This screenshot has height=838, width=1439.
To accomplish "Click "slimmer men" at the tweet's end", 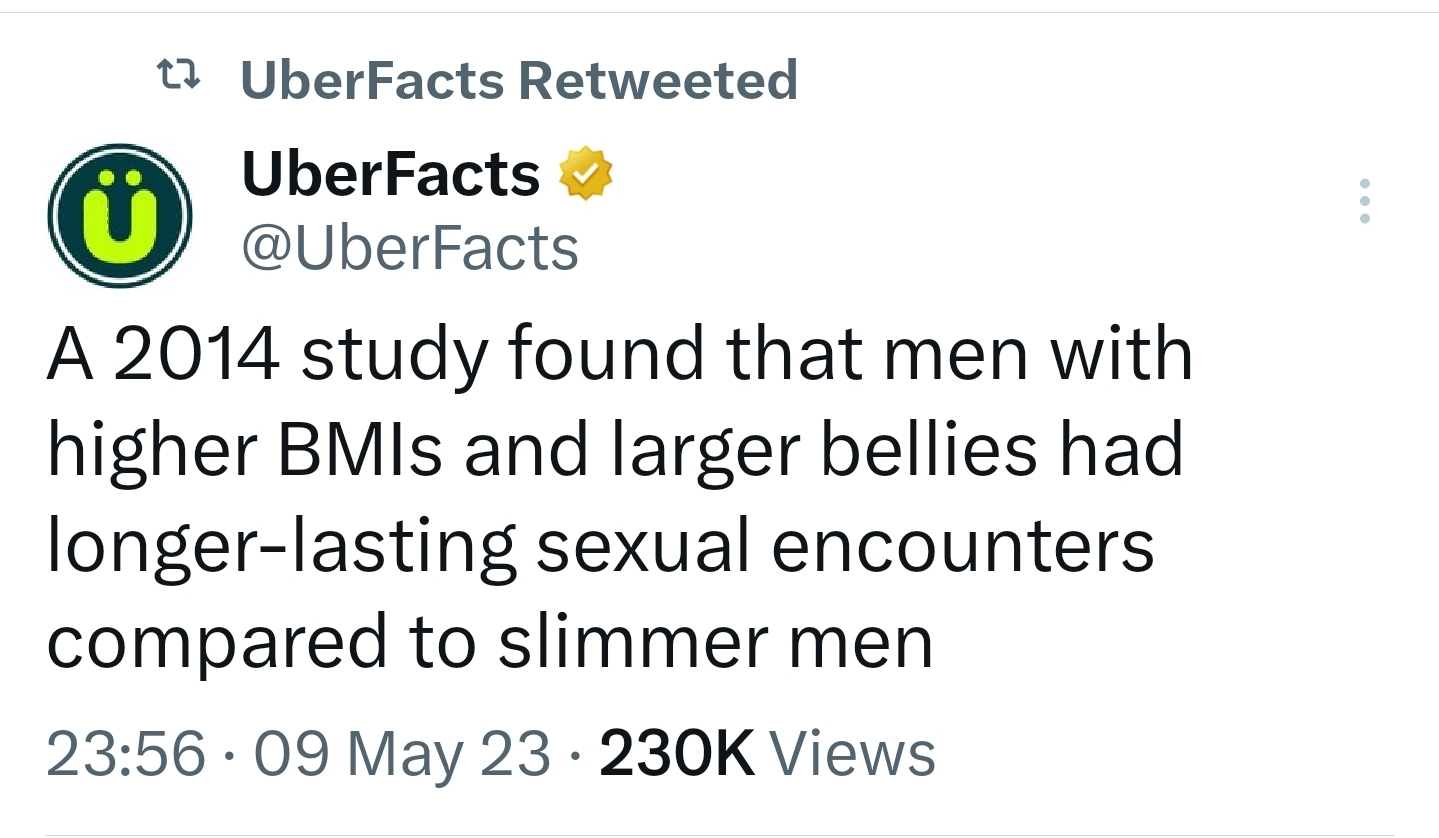I will pos(715,643).
